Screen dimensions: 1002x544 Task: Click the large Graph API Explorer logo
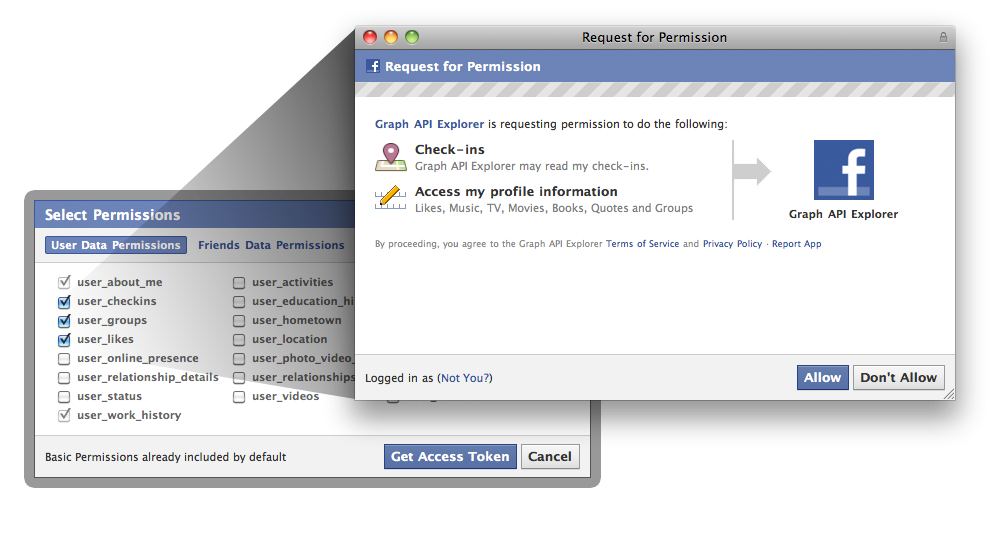coord(843,170)
